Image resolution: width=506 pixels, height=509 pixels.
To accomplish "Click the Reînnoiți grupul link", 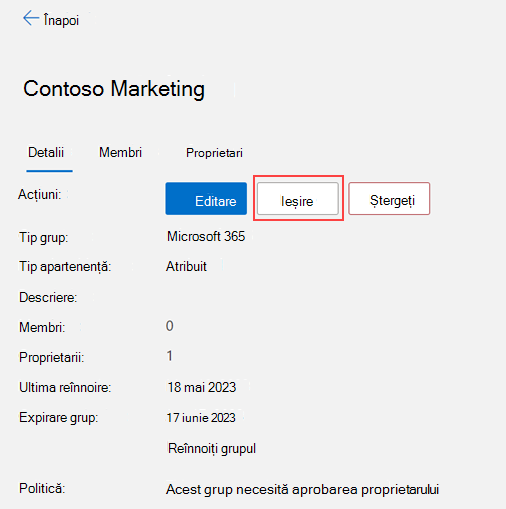I will click(x=212, y=449).
